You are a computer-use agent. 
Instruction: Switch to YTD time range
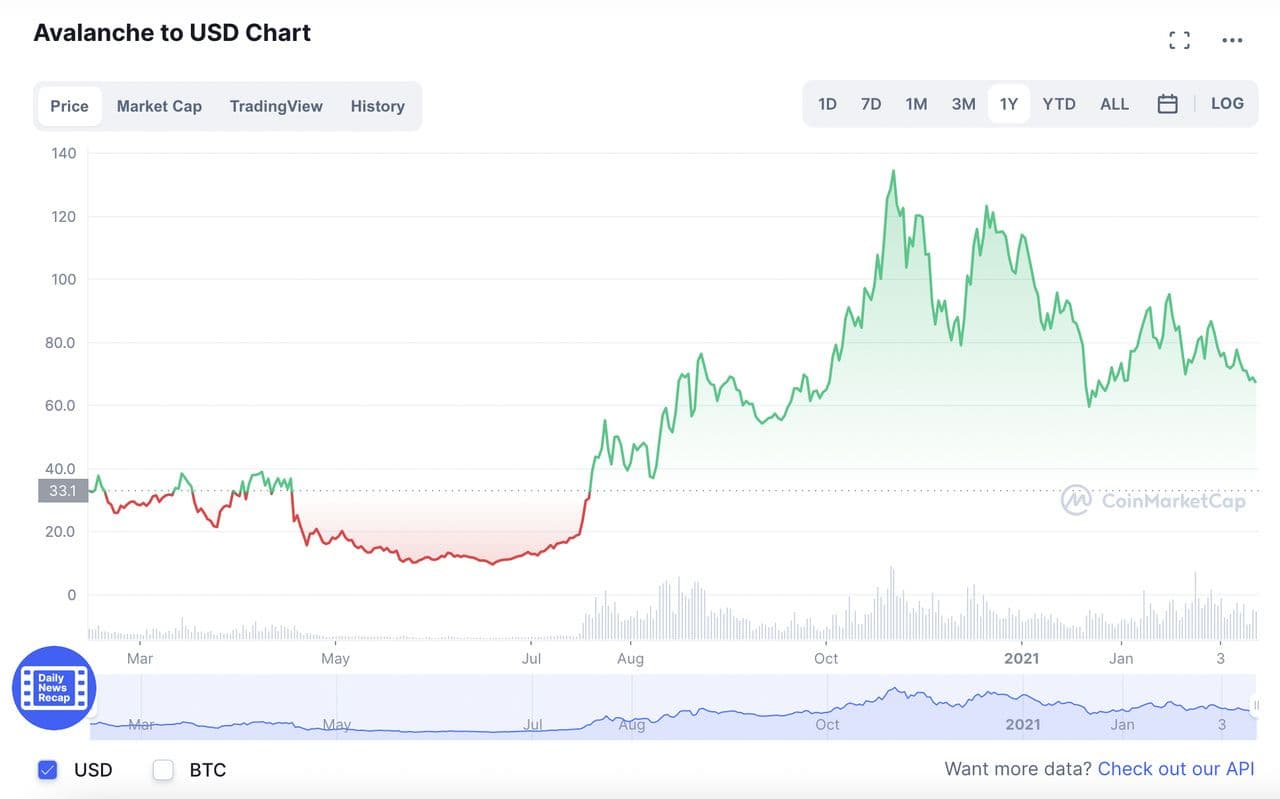[1059, 104]
